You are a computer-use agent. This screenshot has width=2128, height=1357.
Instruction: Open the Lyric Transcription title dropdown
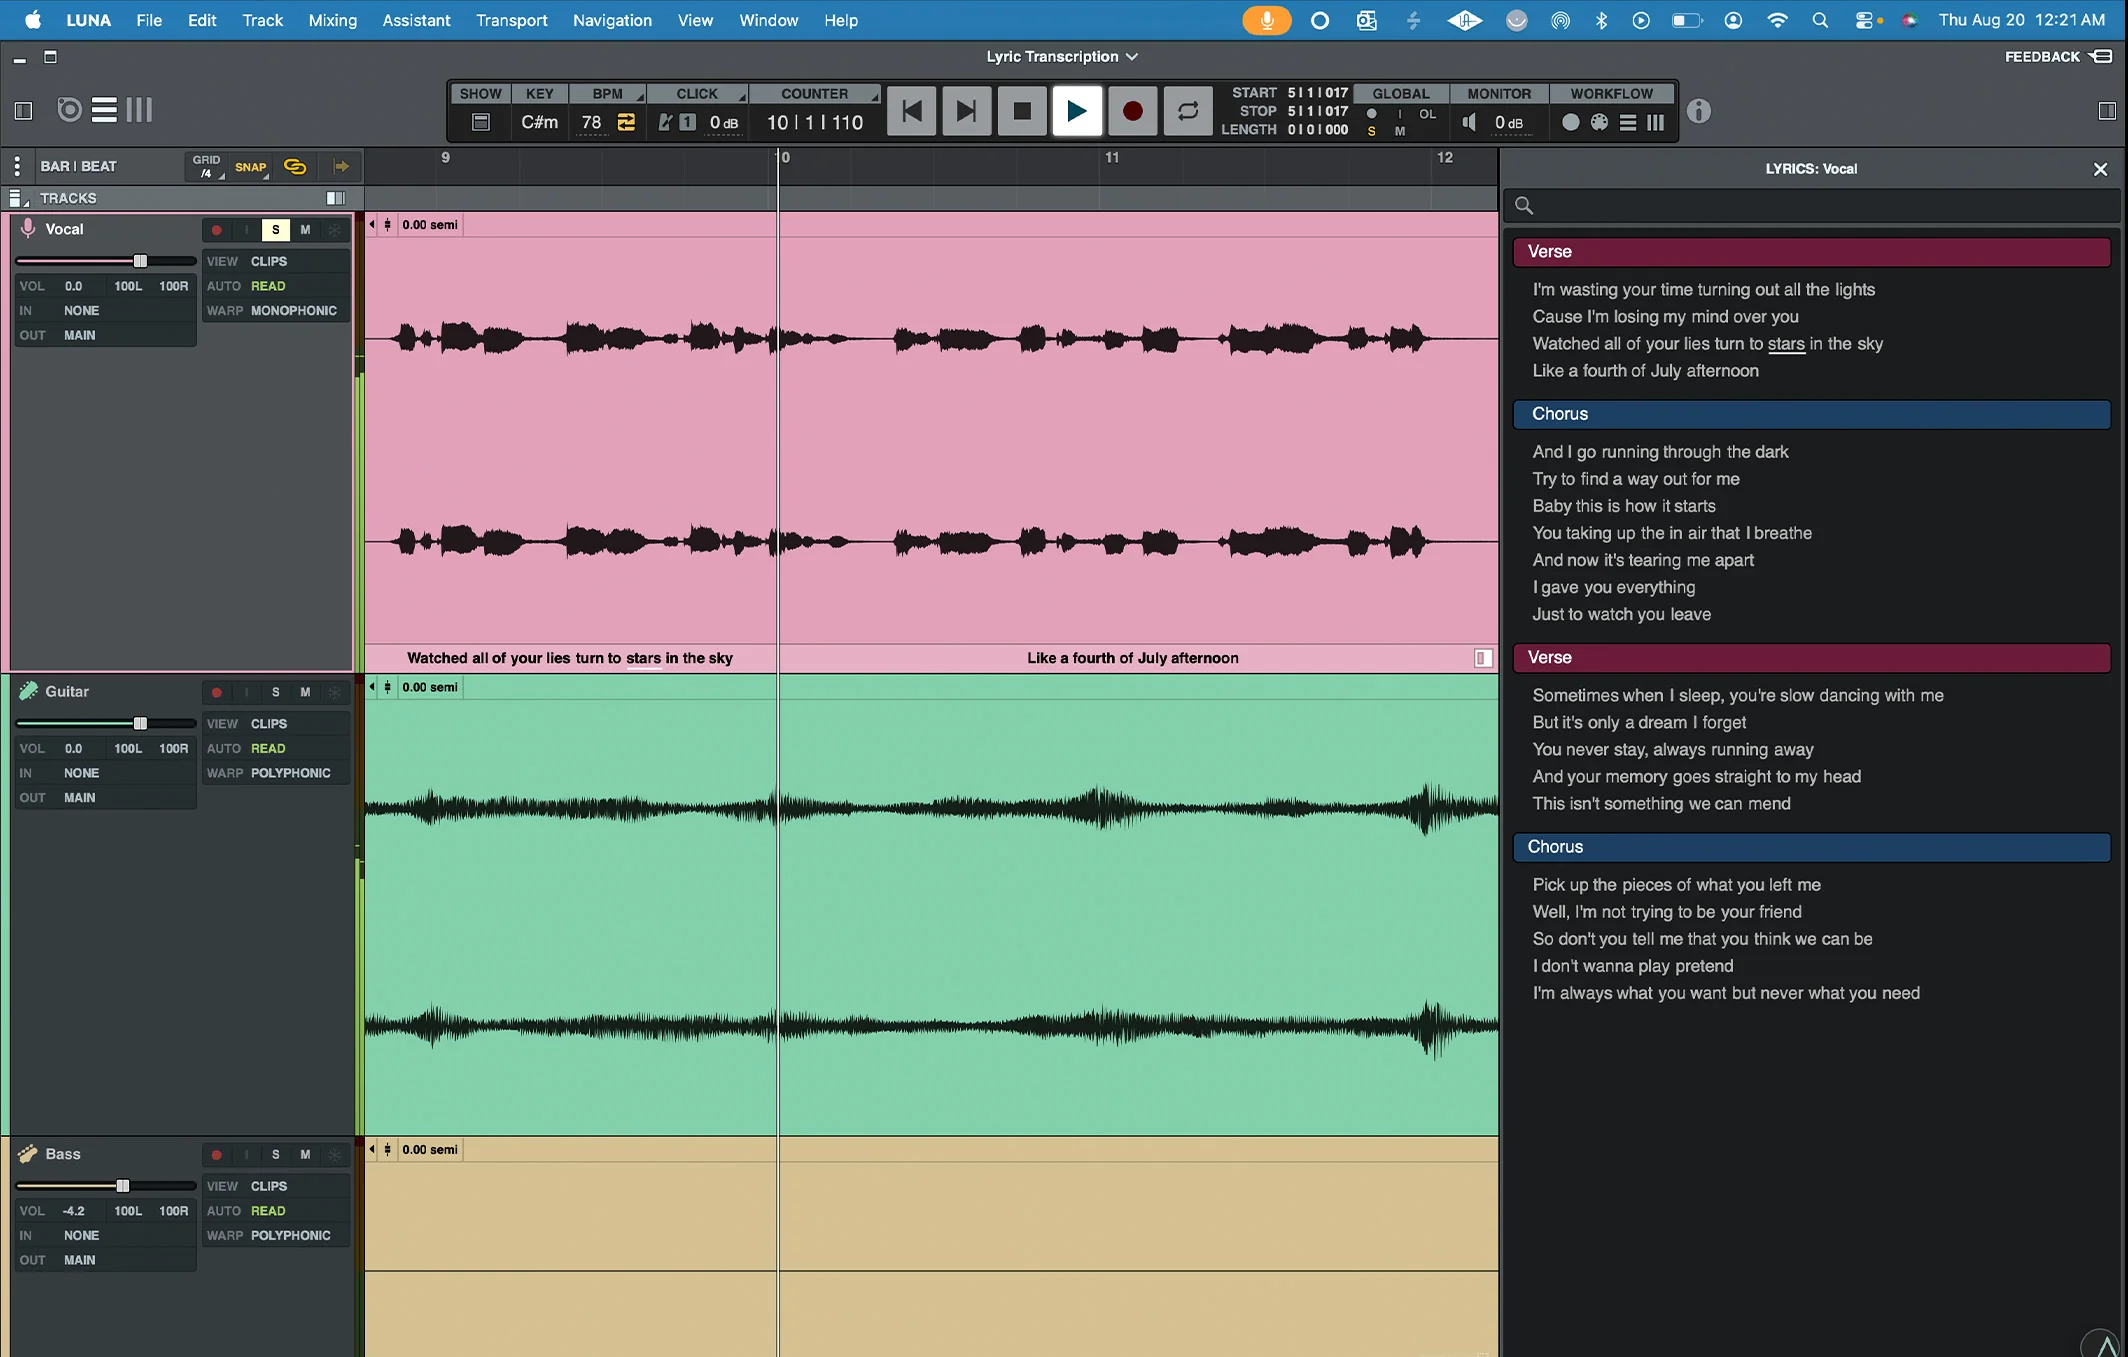point(1062,57)
